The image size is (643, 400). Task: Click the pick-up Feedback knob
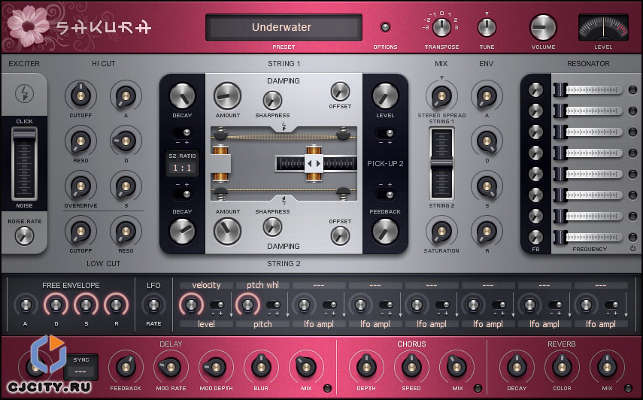pyautogui.click(x=385, y=231)
